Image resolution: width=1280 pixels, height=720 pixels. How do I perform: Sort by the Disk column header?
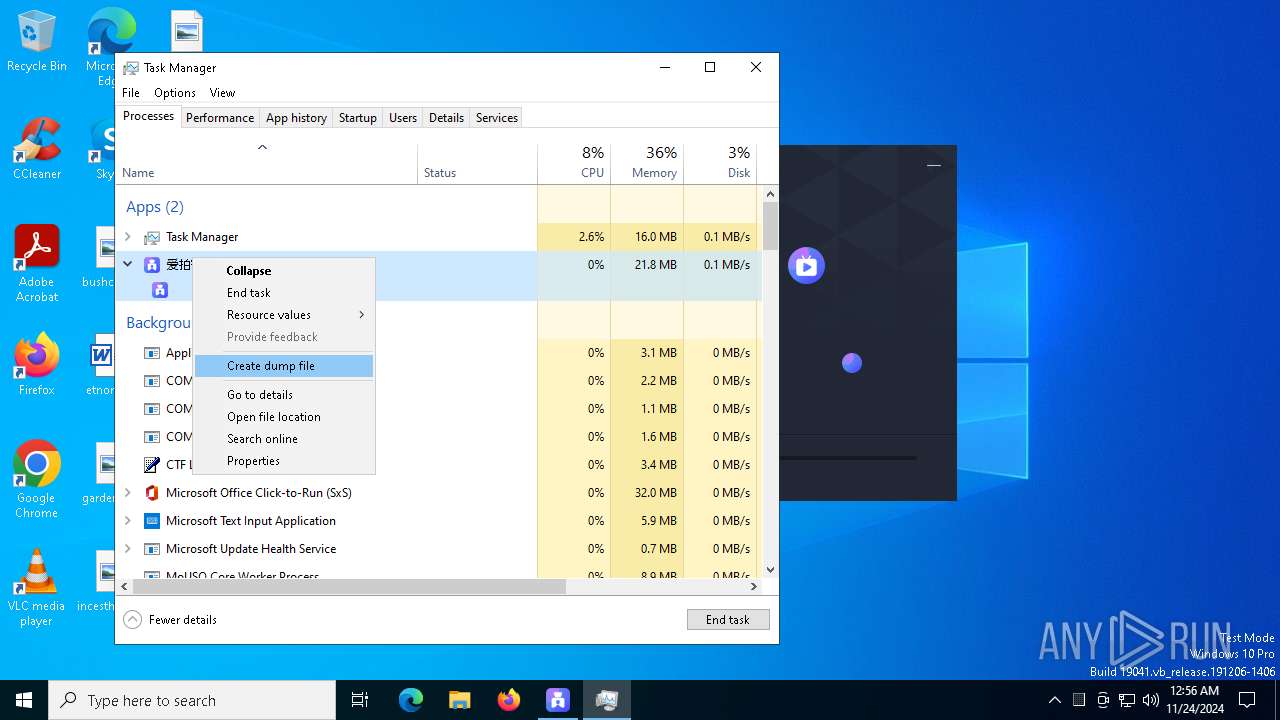click(720, 164)
